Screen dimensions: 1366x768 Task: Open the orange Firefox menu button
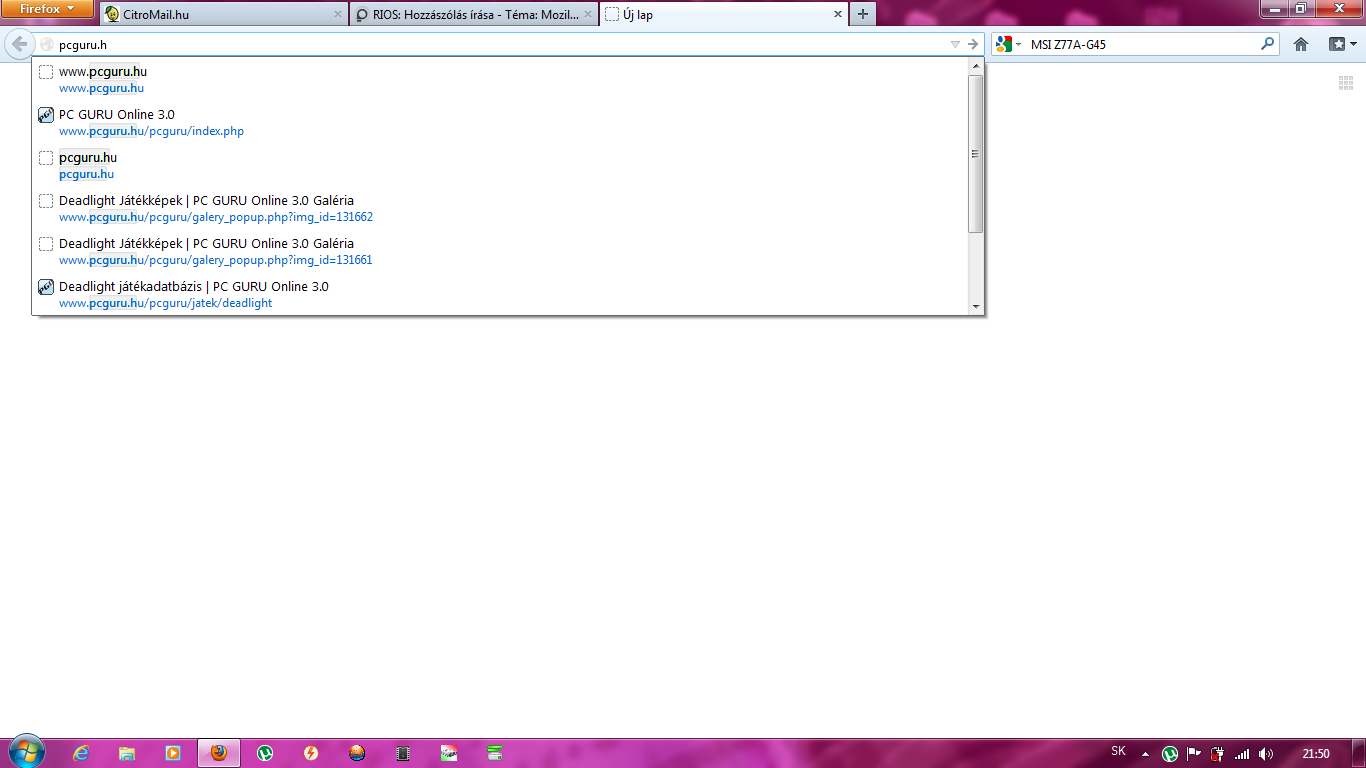pyautogui.click(x=47, y=9)
